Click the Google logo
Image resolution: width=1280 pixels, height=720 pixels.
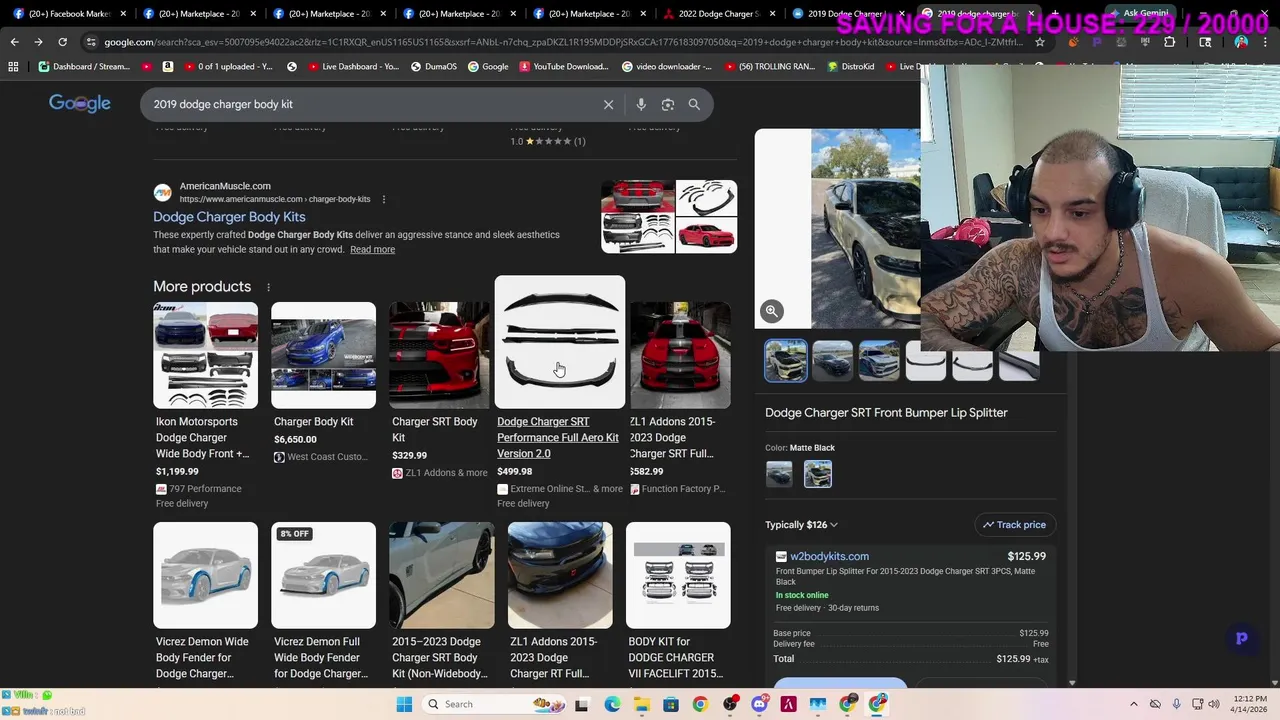pyautogui.click(x=80, y=104)
